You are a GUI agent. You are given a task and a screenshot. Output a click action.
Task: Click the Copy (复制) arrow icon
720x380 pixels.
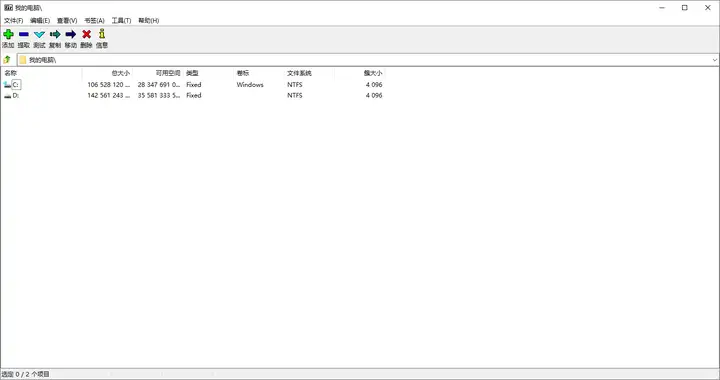pyautogui.click(x=55, y=34)
